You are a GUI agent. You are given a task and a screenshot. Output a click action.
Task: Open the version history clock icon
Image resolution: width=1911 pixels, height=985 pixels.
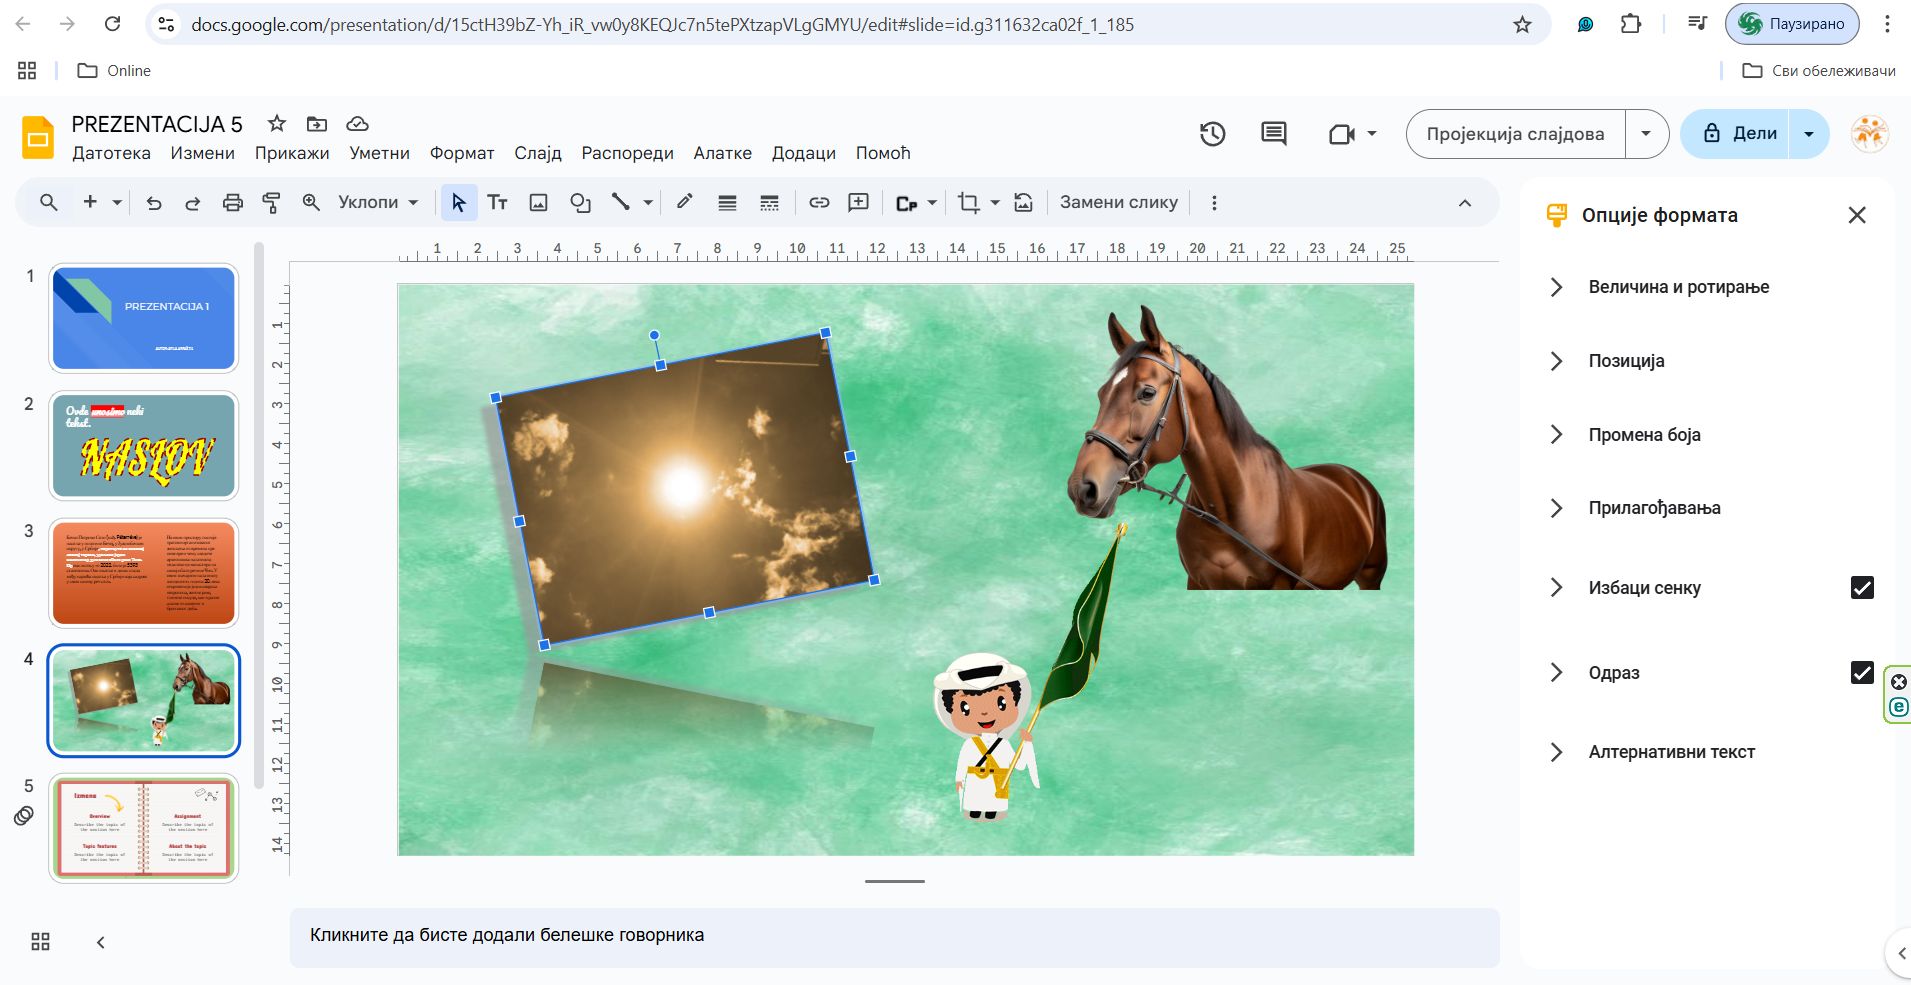pos(1212,134)
